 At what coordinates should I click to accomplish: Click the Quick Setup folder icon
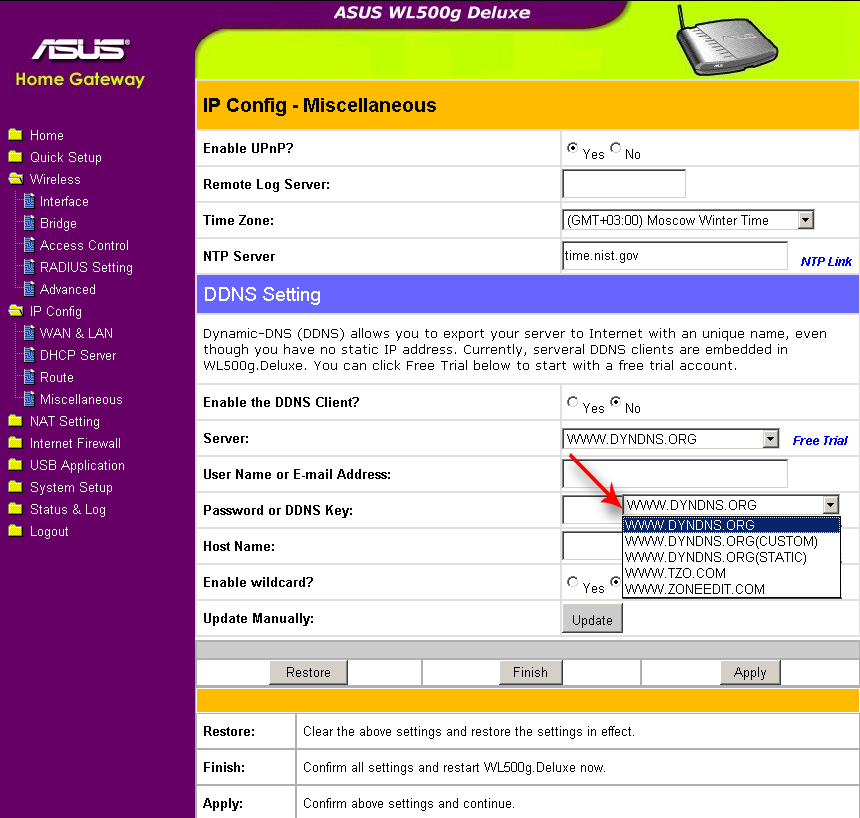point(15,157)
